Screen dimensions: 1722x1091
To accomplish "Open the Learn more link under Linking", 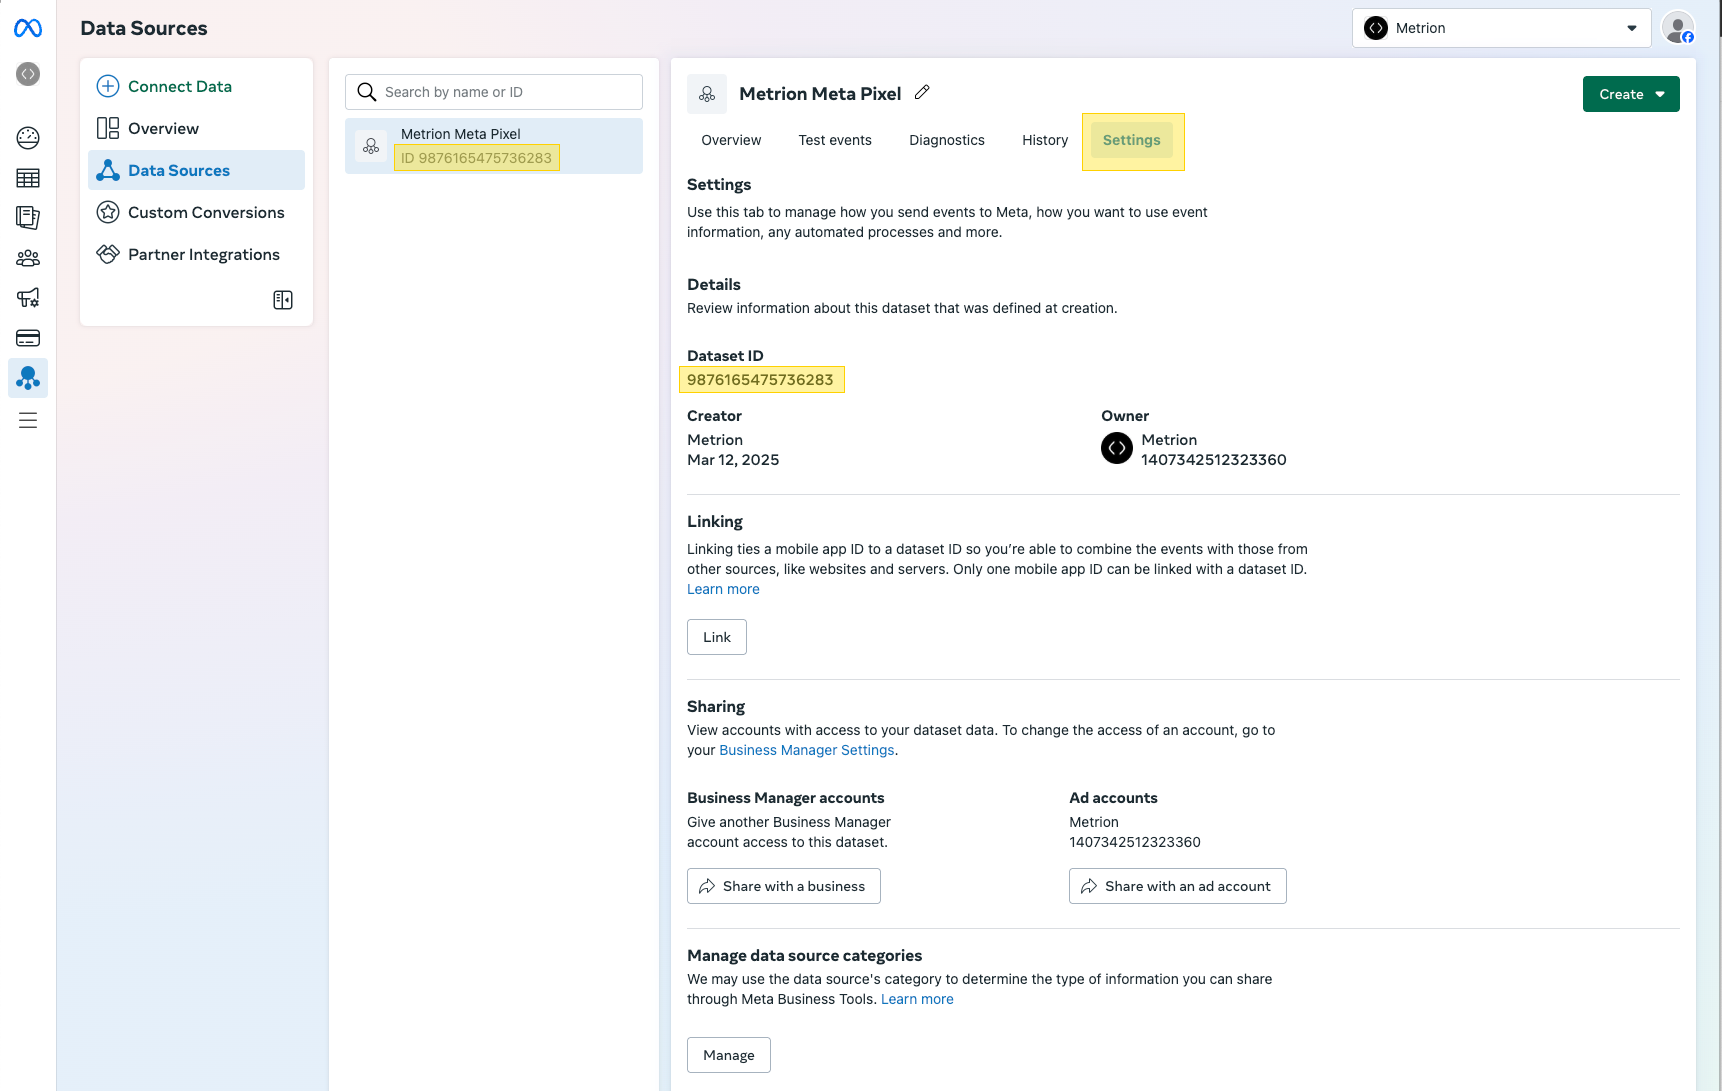I will 723,589.
